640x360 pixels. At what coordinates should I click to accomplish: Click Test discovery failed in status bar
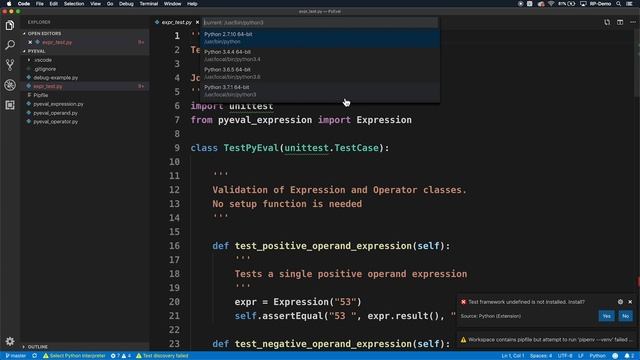[x=162, y=356]
